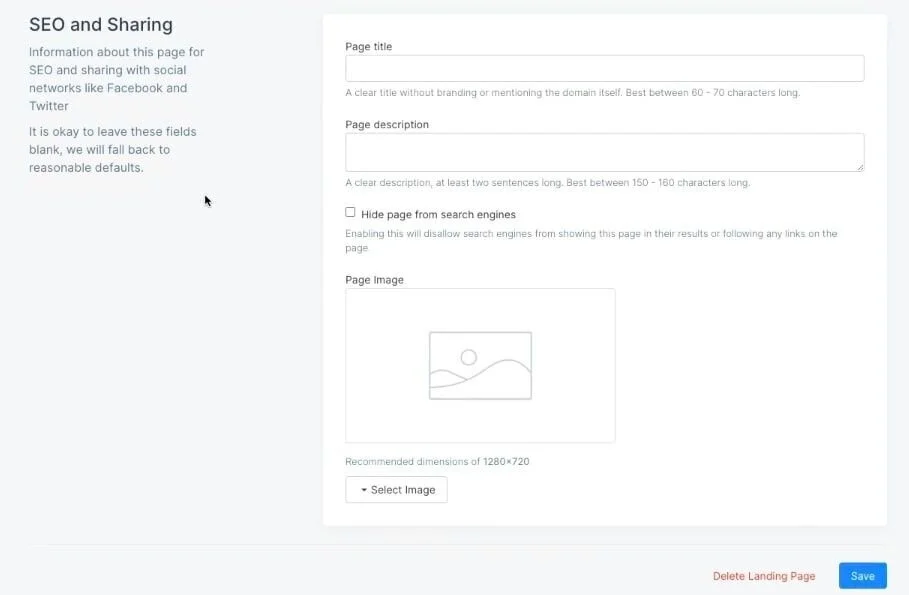The width and height of the screenshot is (909, 595).
Task: Open the Select Image dropdown
Action: tap(397, 490)
